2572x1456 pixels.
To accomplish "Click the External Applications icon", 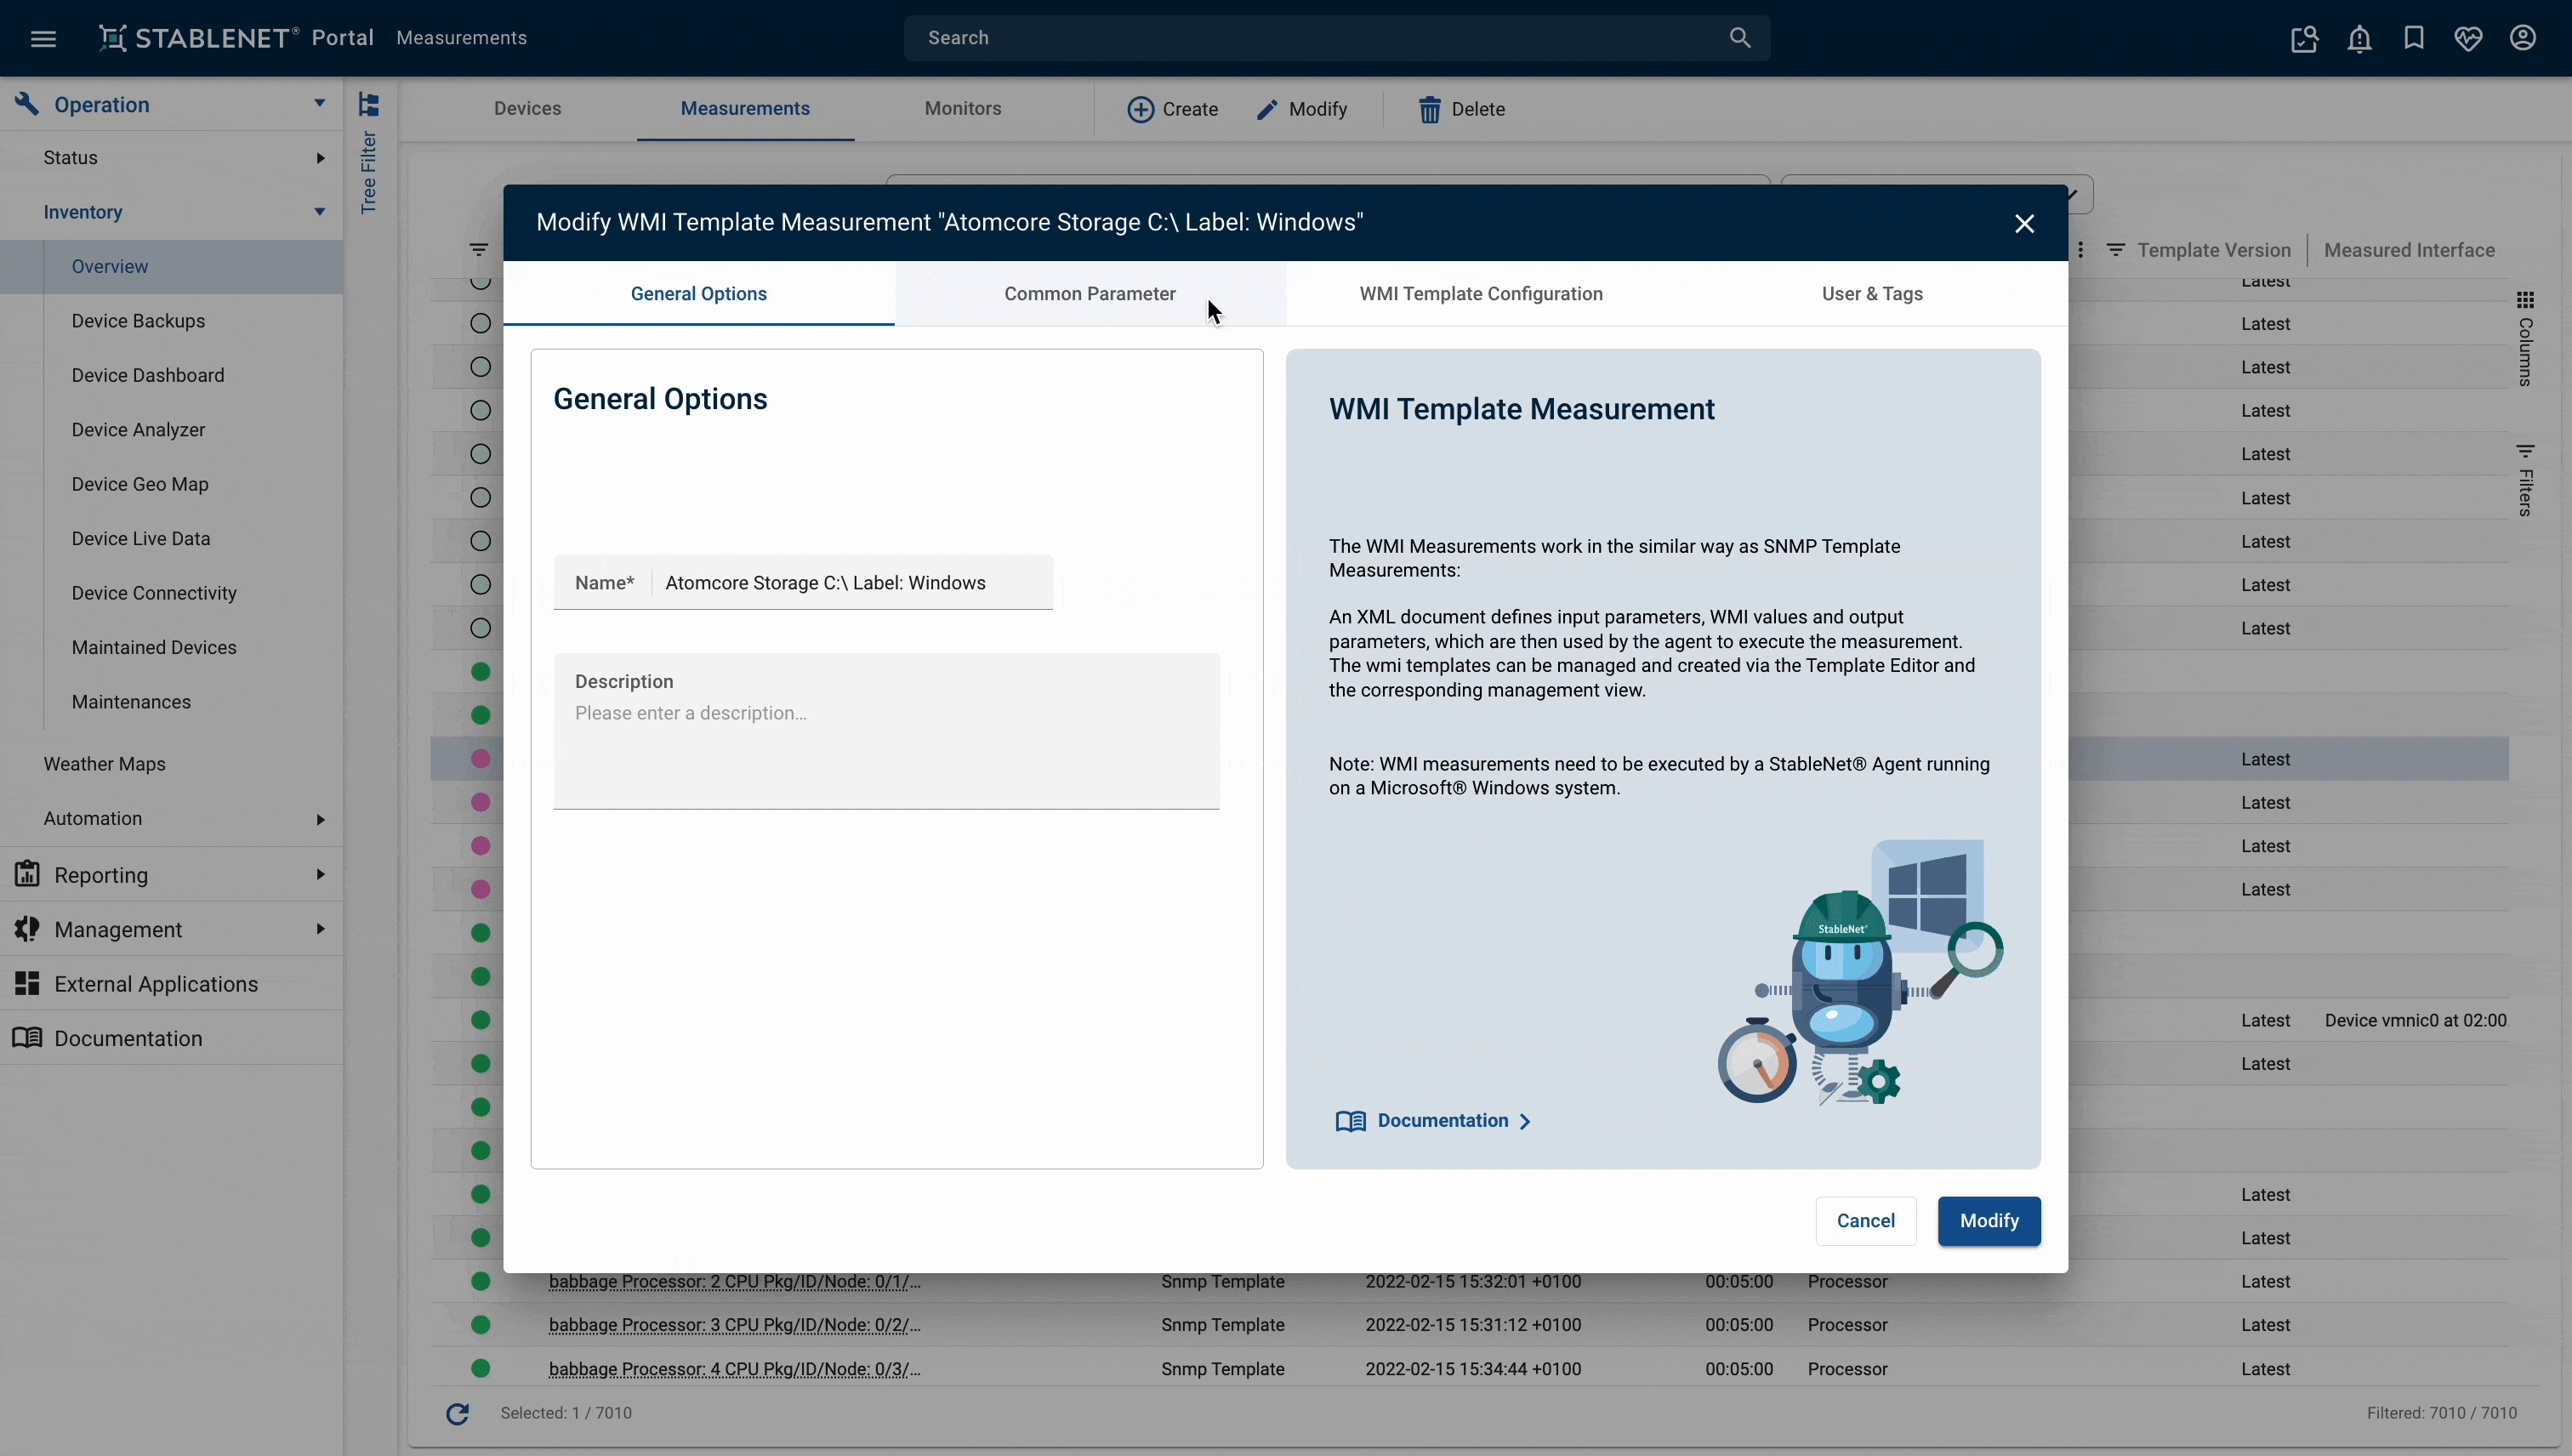I will point(27,983).
